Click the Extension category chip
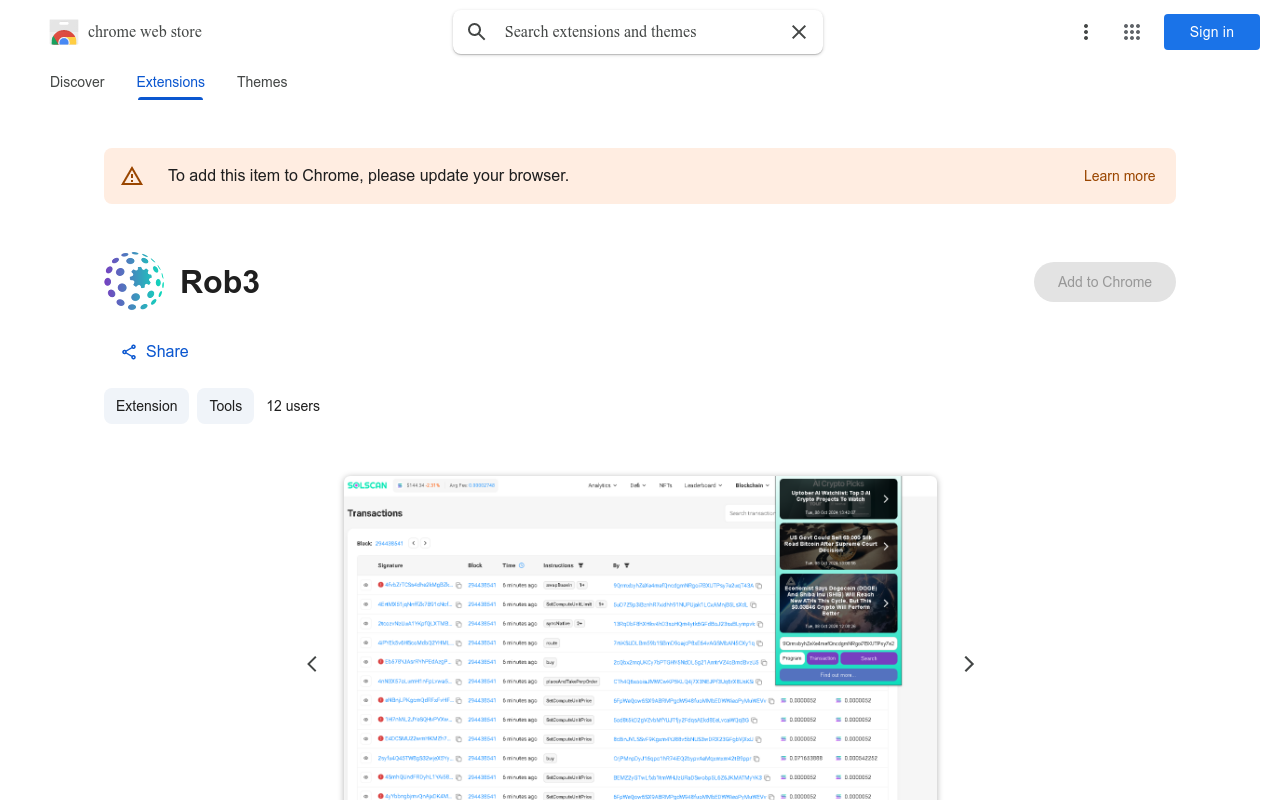The image size is (1280, 800). (x=146, y=406)
